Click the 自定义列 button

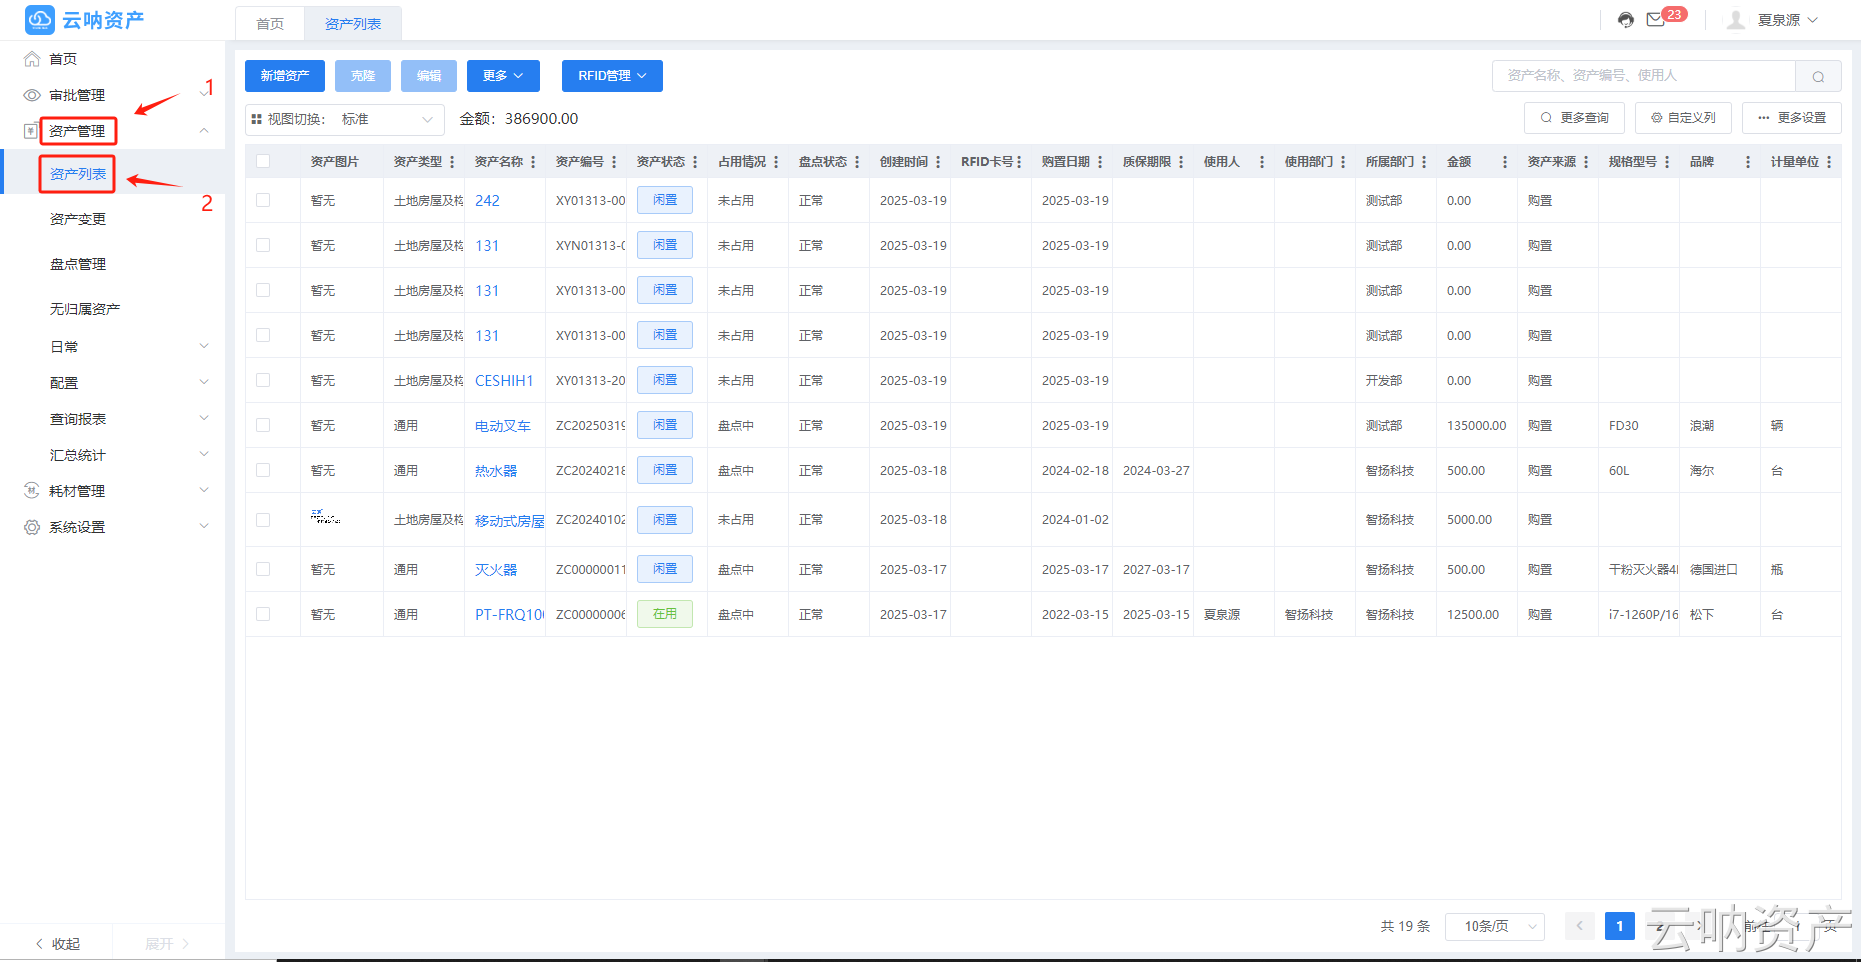pos(1683,118)
